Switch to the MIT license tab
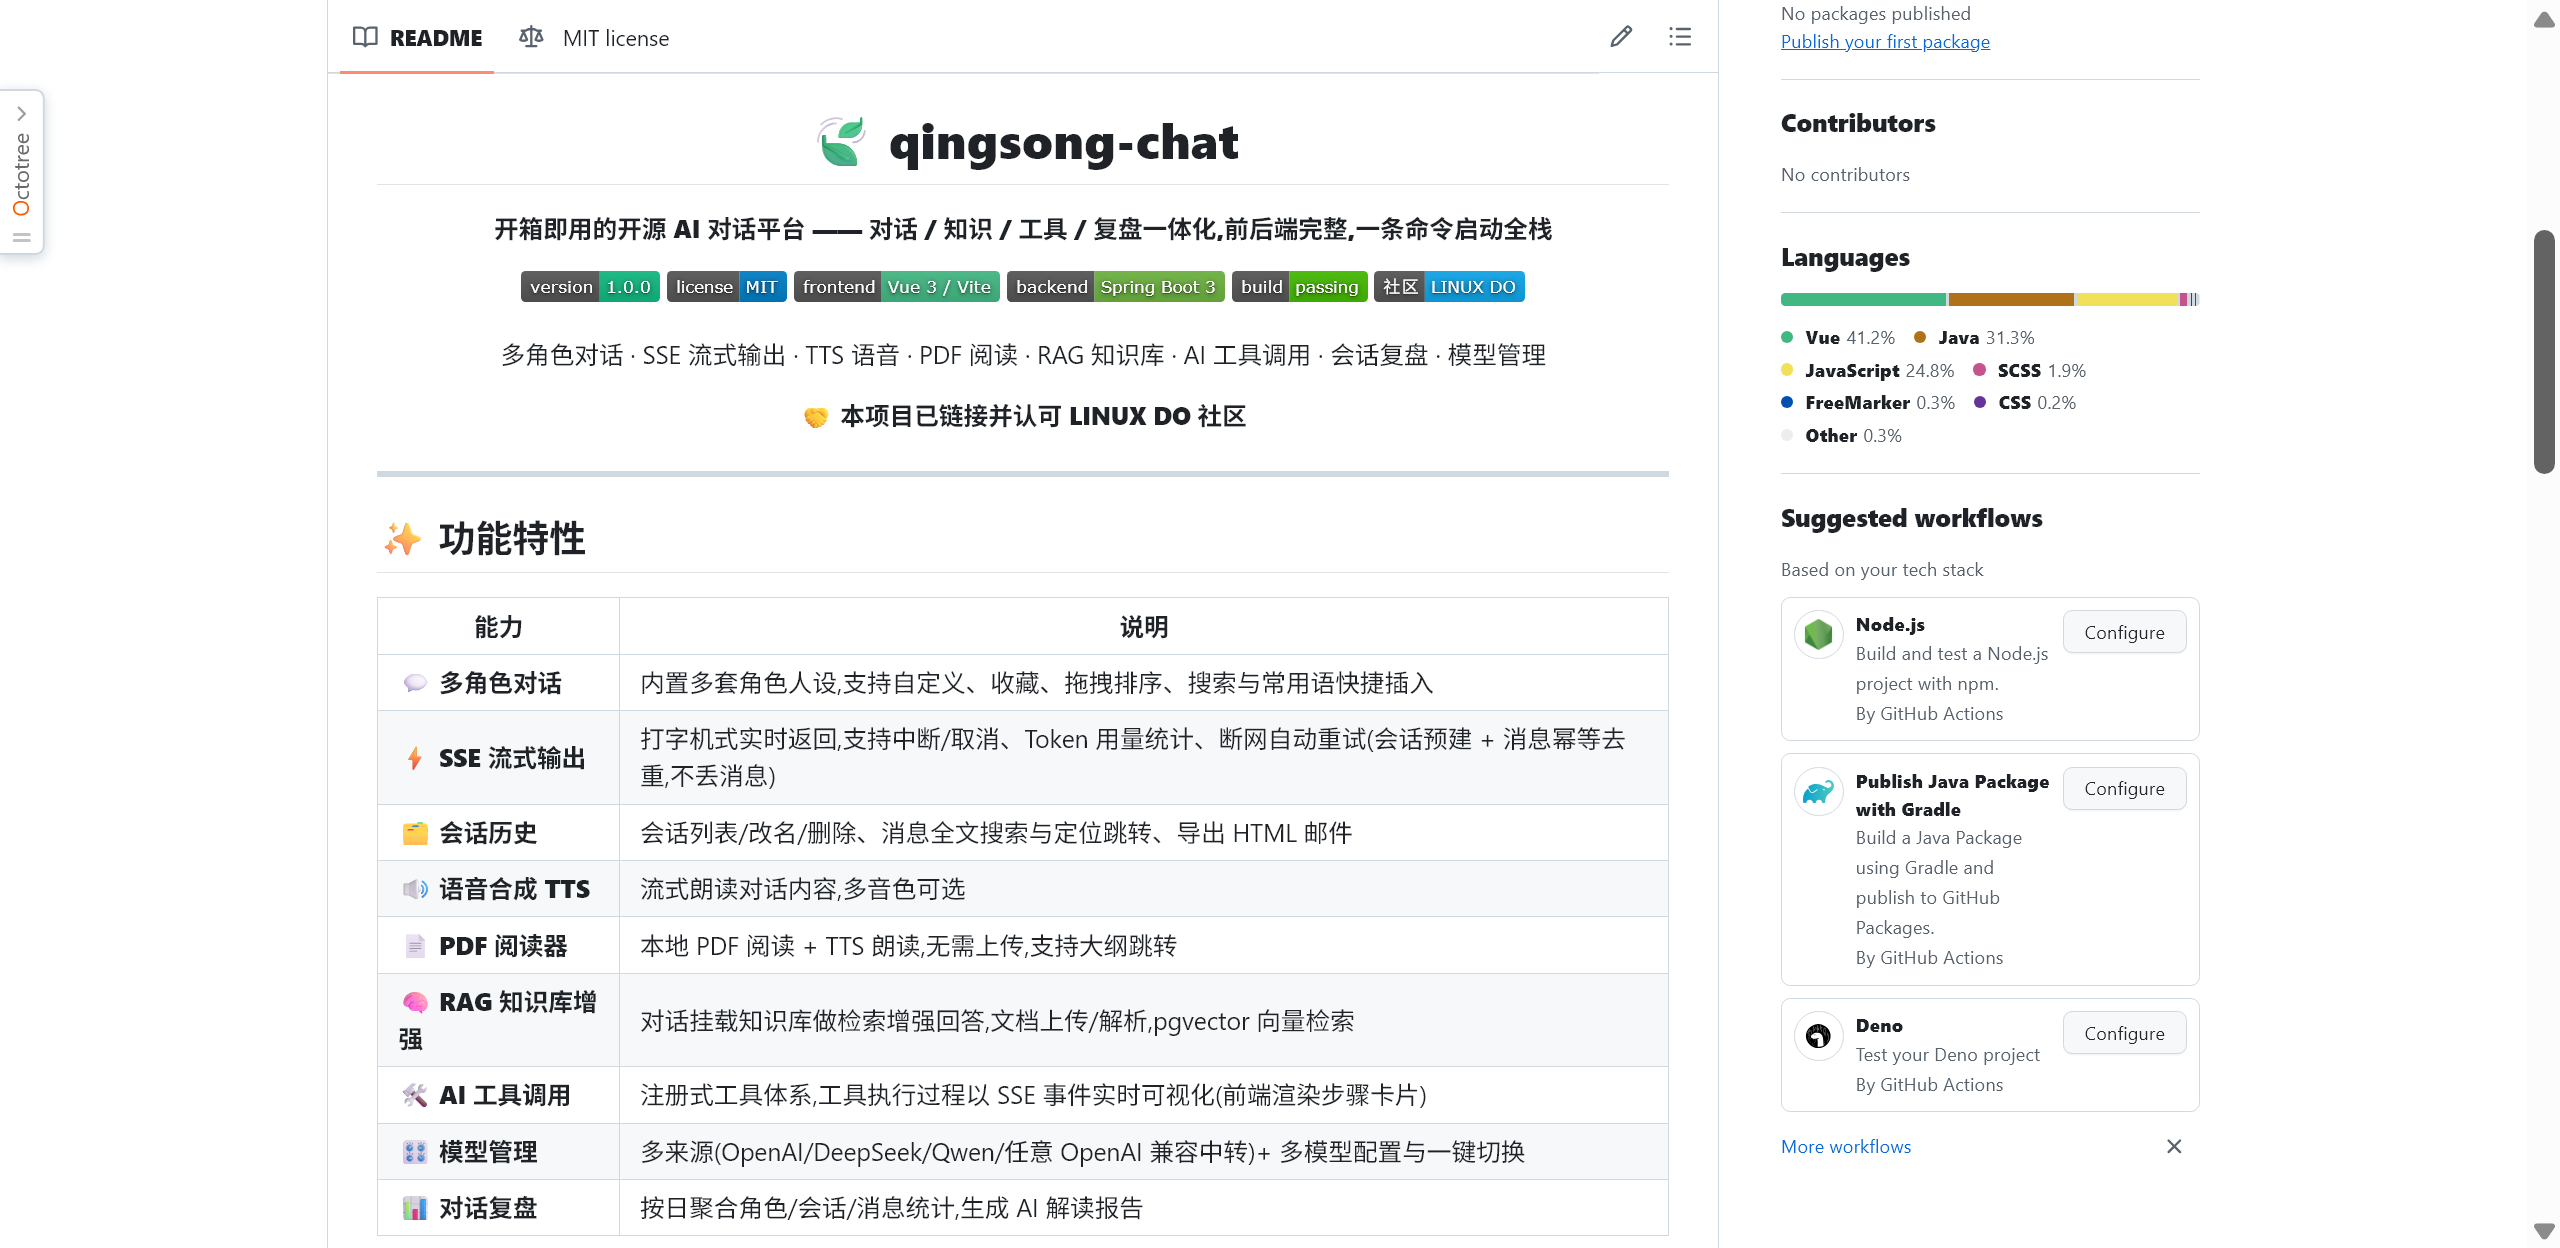Image resolution: width=2560 pixels, height=1248 pixels. [595, 38]
